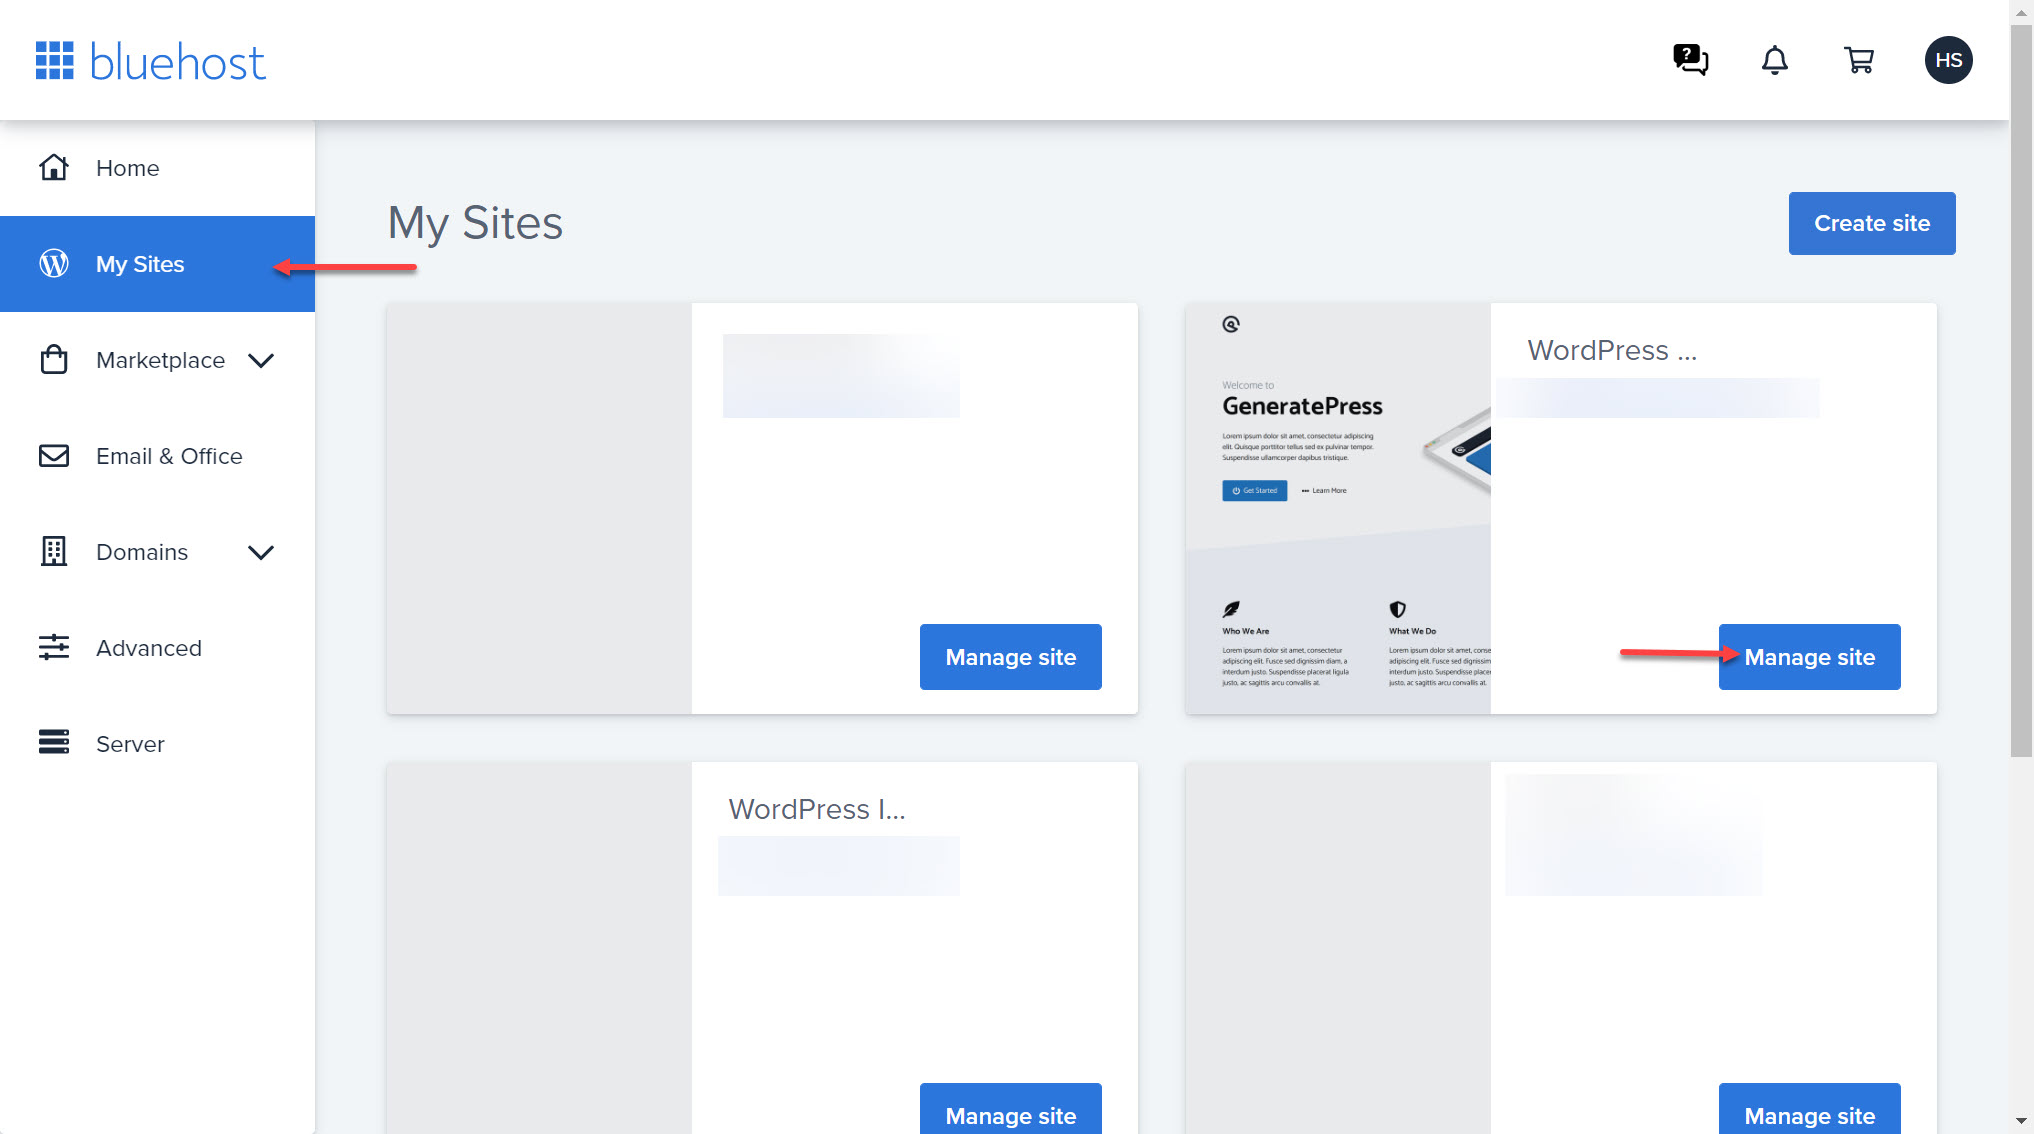Click the bluehost grid logo icon
The height and width of the screenshot is (1134, 2034).
click(55, 60)
